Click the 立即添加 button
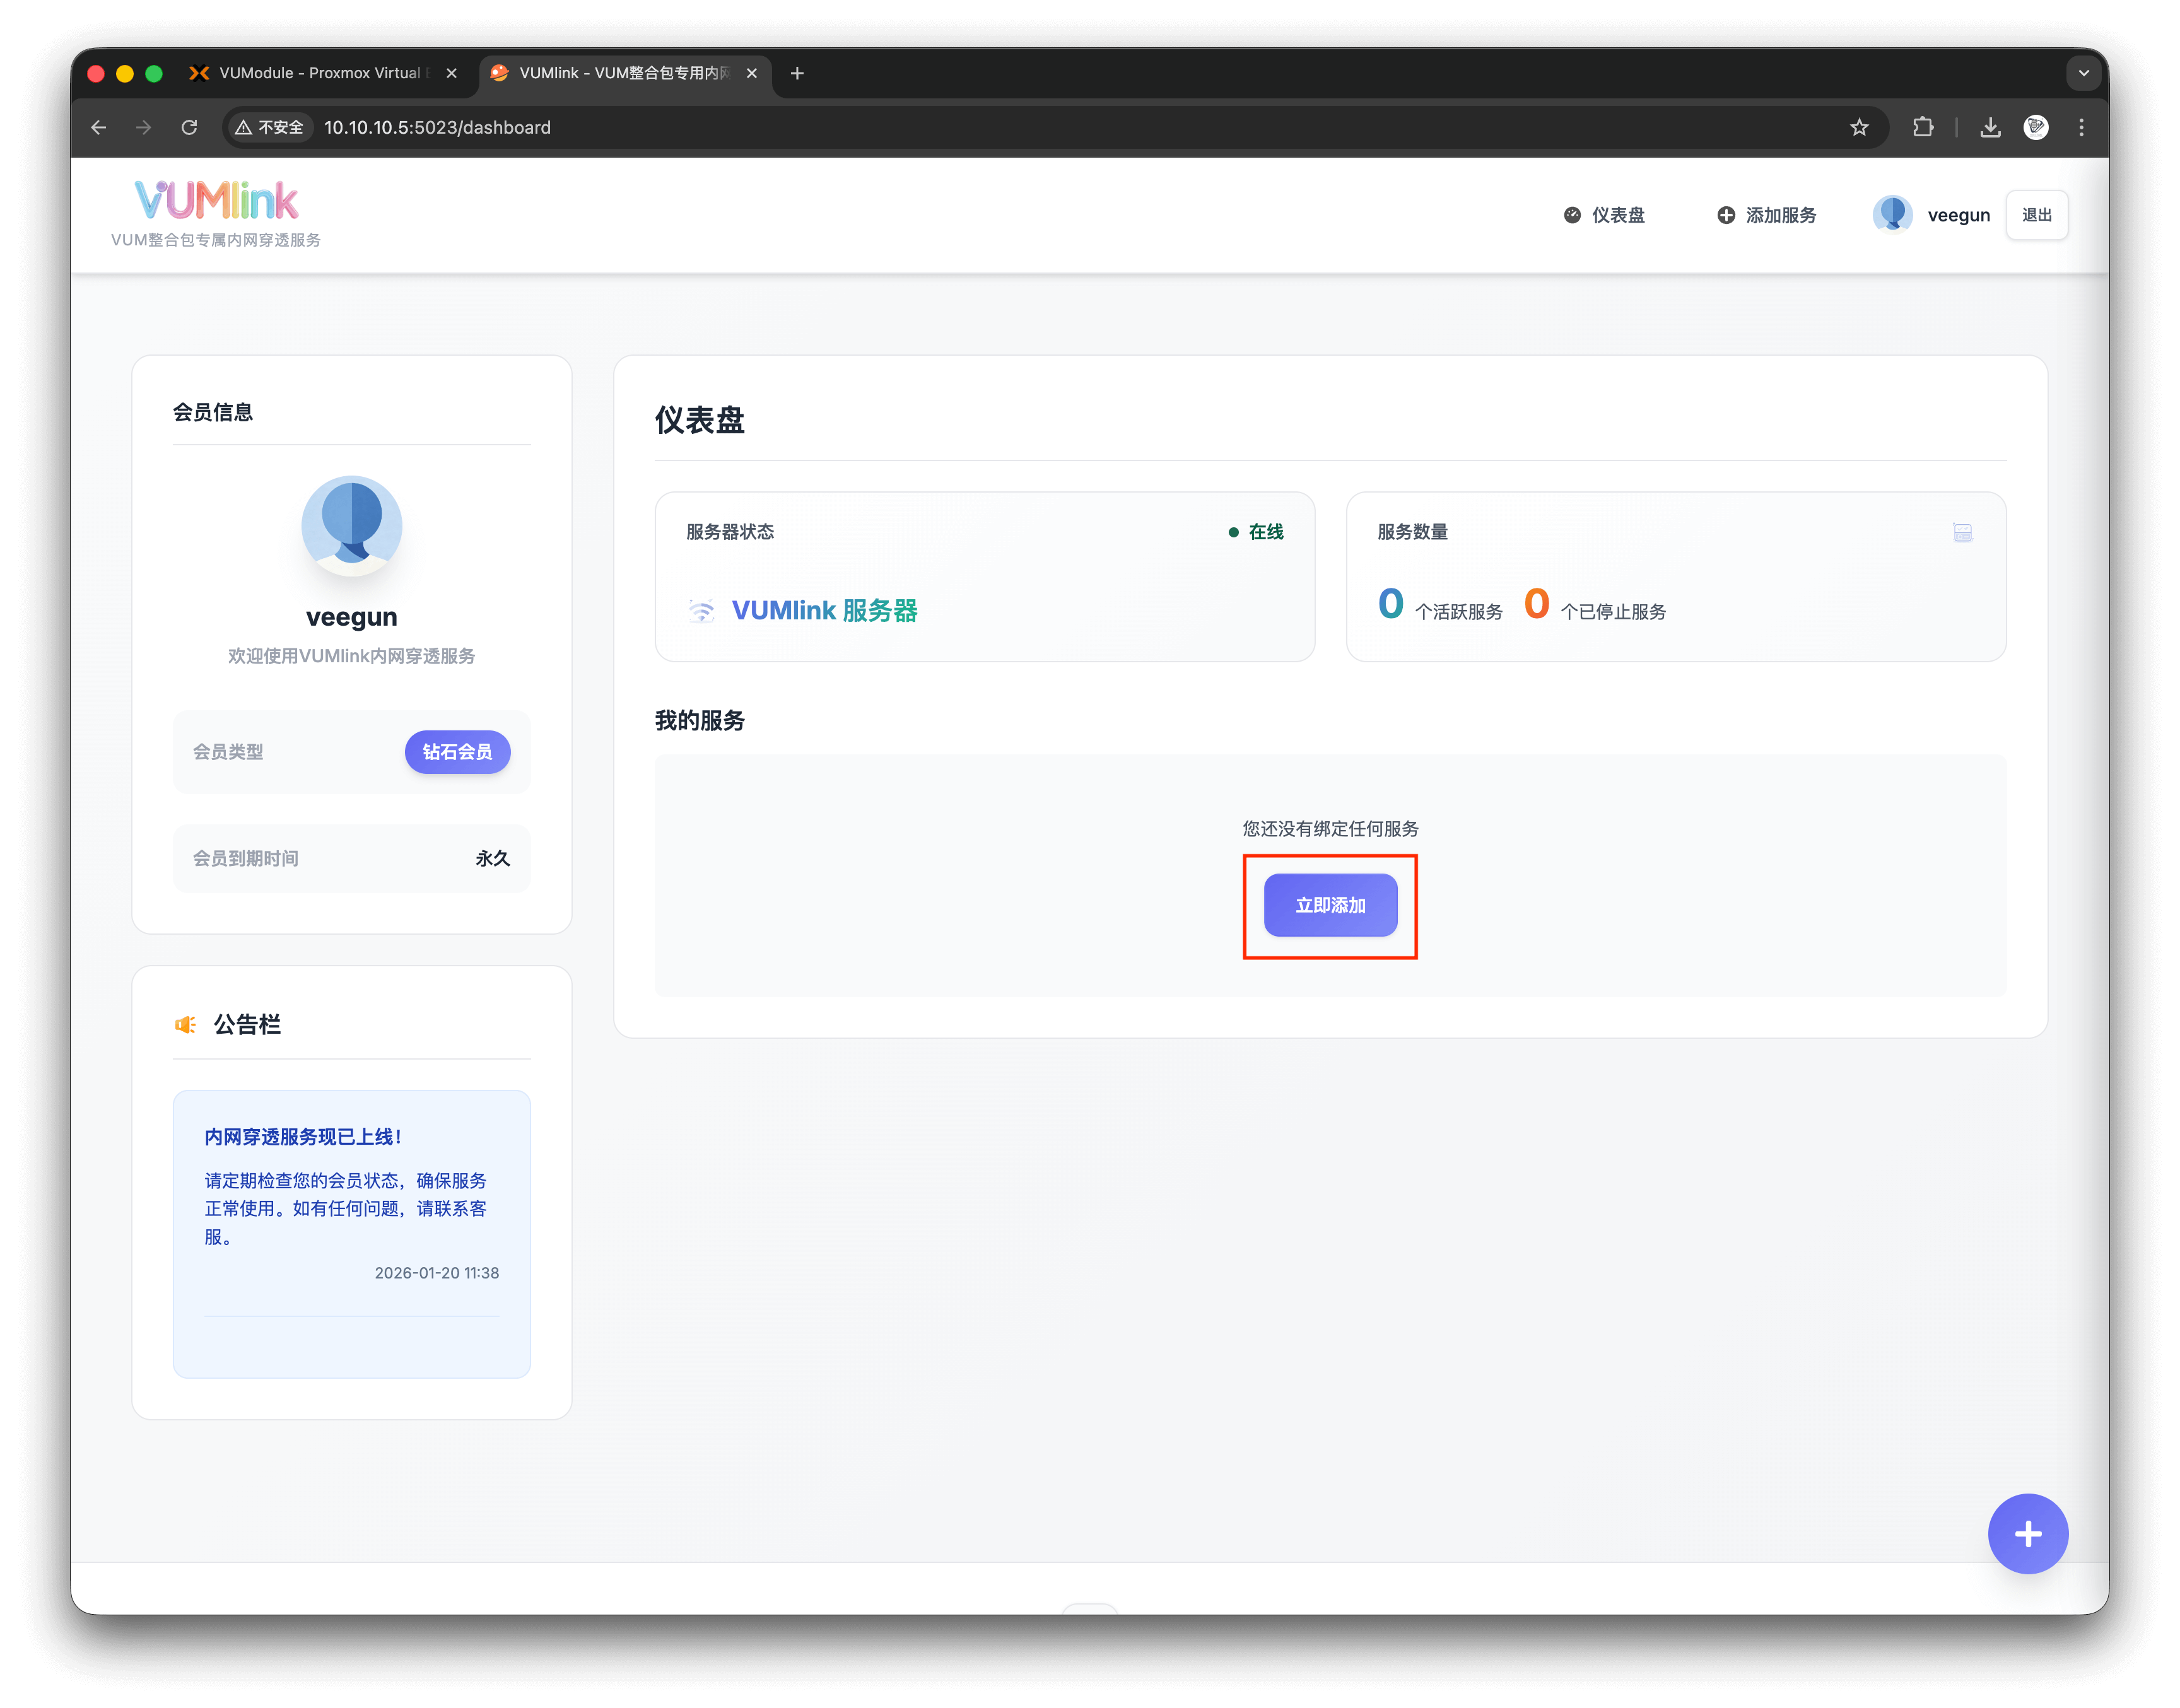Image resolution: width=2180 pixels, height=1708 pixels. 1330,905
